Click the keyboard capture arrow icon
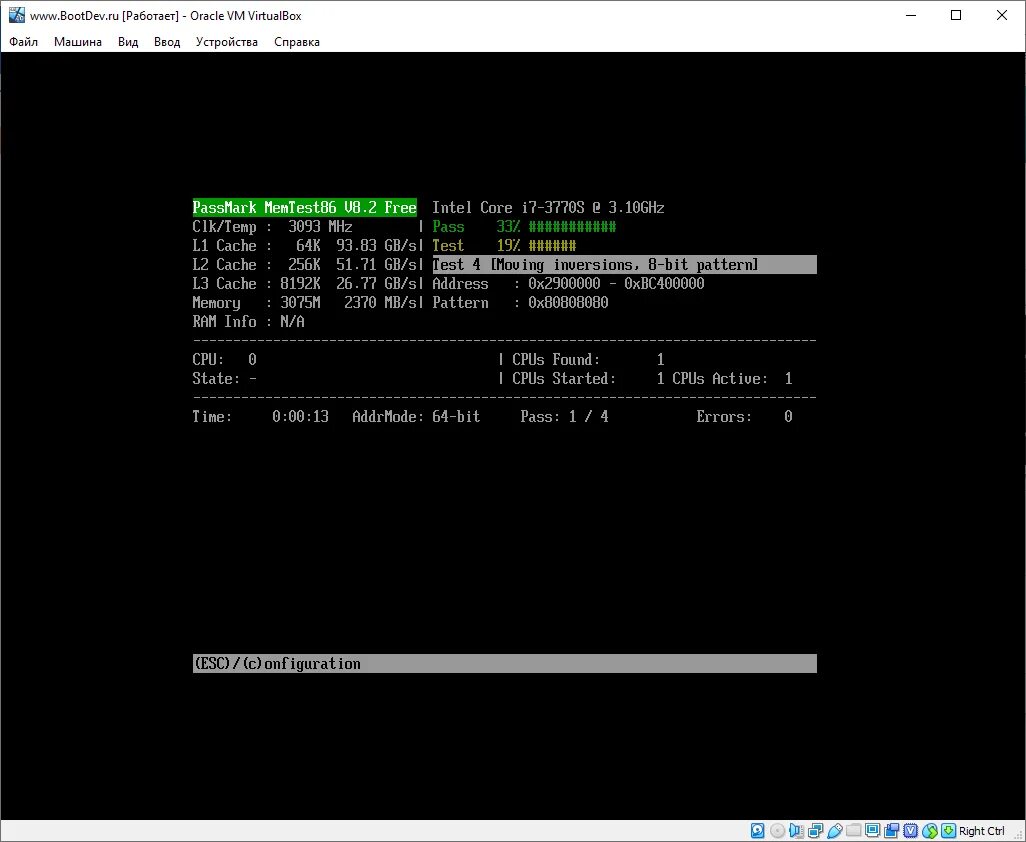1026x842 pixels. tap(949, 831)
